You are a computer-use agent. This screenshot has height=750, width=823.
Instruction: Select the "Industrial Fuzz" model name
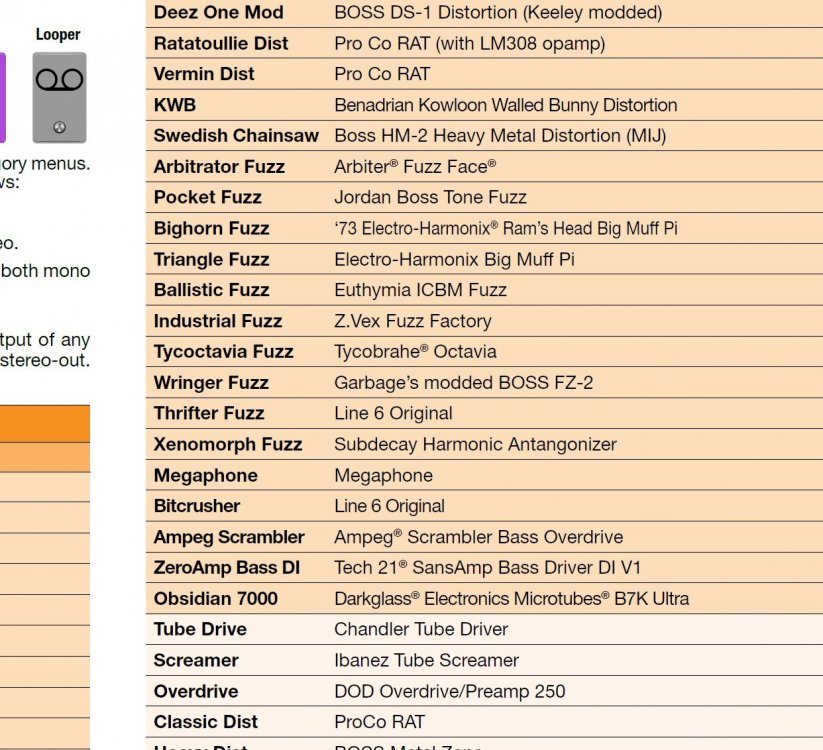[217, 321]
